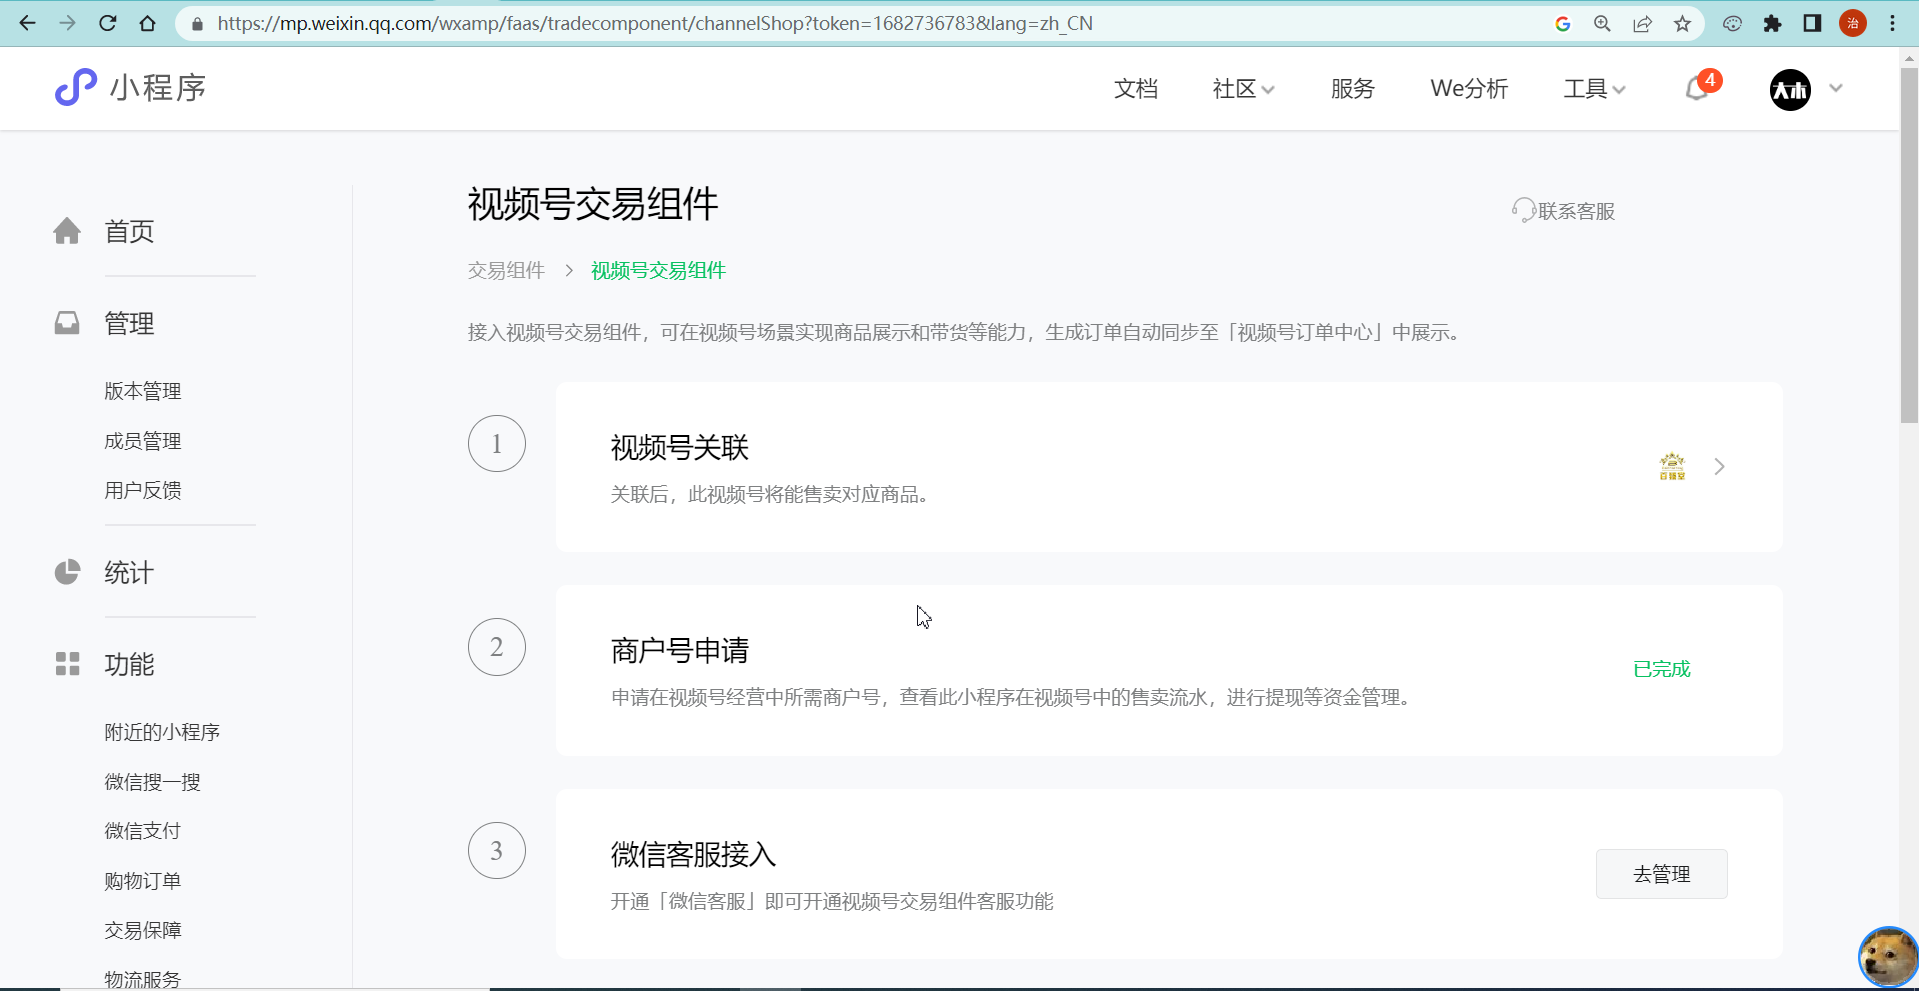Share this page via share icon
Image resolution: width=1919 pixels, height=991 pixels.
tap(1642, 24)
